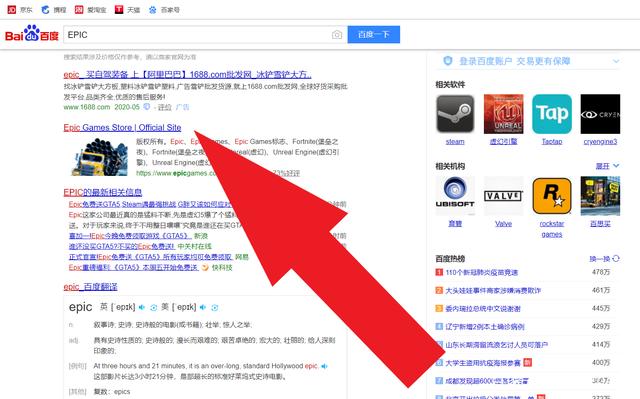Click the Epic Games result truck thumbnail
The height and width of the screenshot is (399, 640).
click(99, 157)
